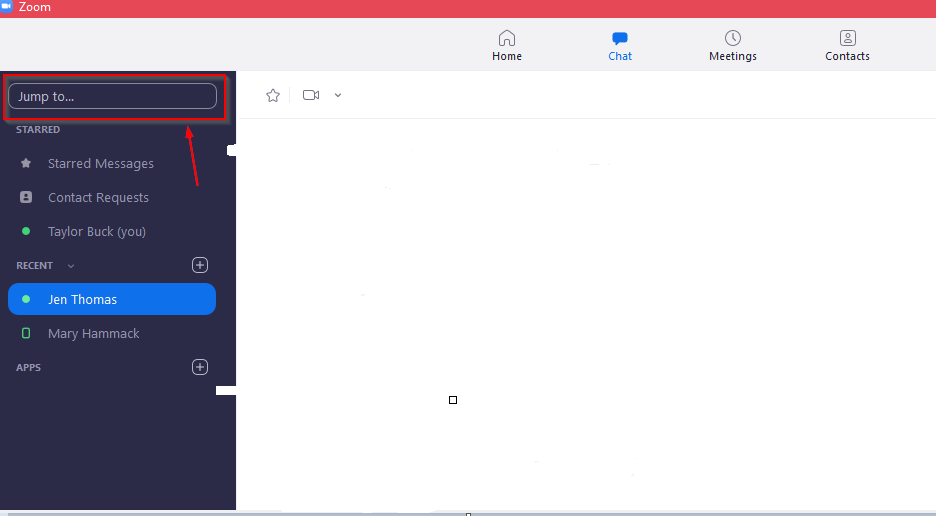Open the Meetings tab
This screenshot has height=516, width=936.
tap(732, 46)
